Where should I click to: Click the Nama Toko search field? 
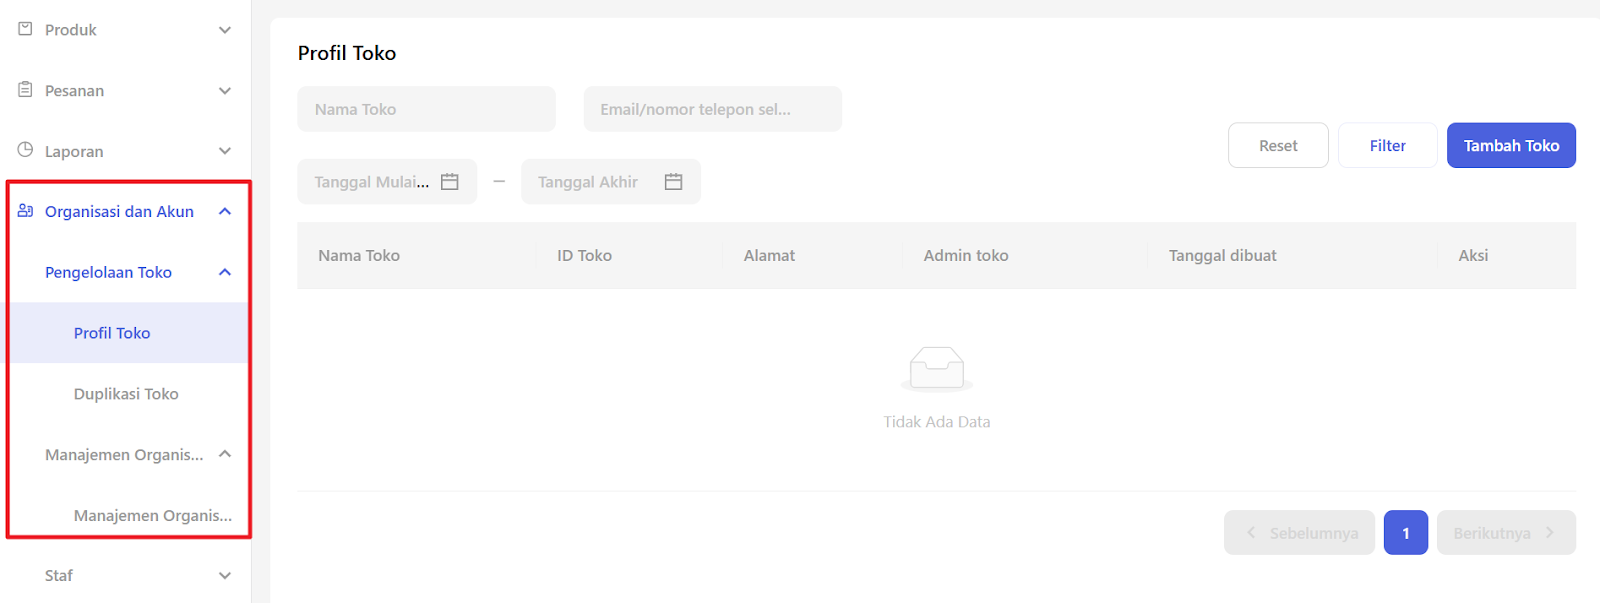tap(426, 109)
